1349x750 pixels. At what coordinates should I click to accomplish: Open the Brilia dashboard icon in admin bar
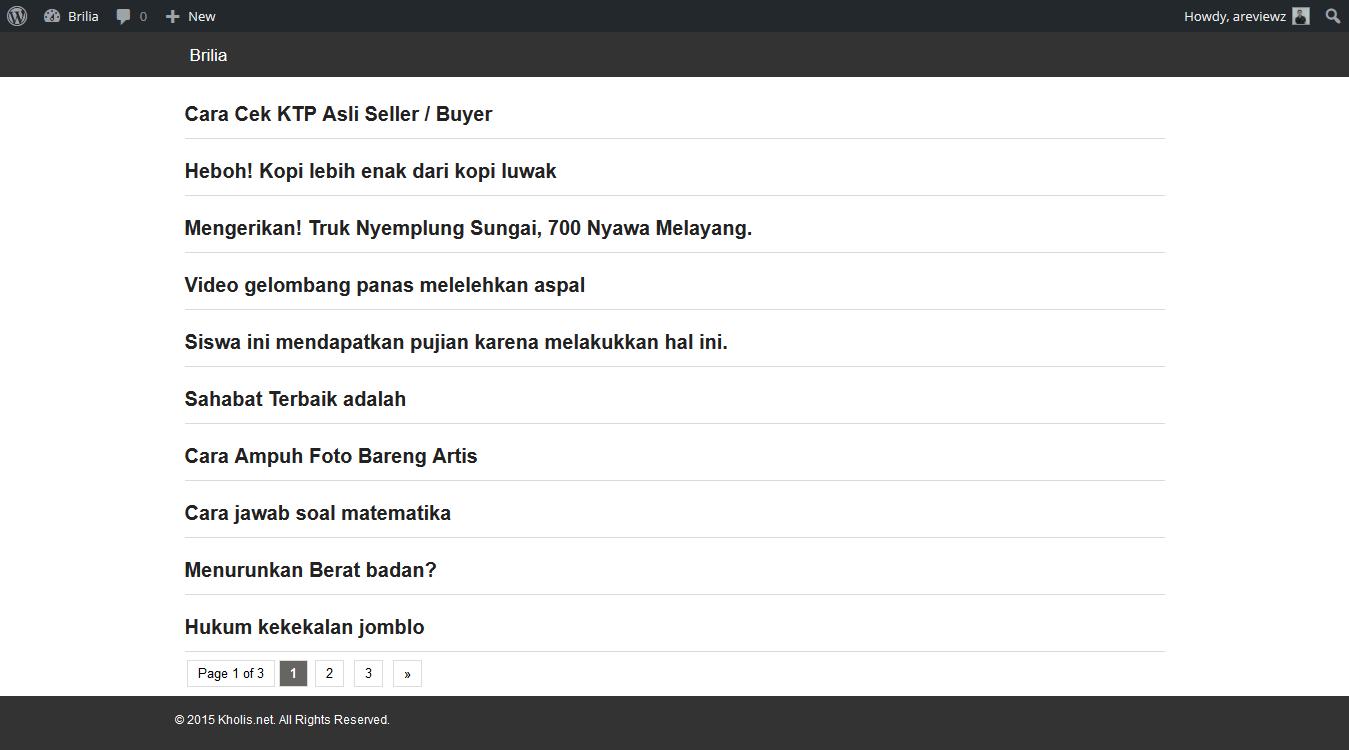click(x=52, y=16)
